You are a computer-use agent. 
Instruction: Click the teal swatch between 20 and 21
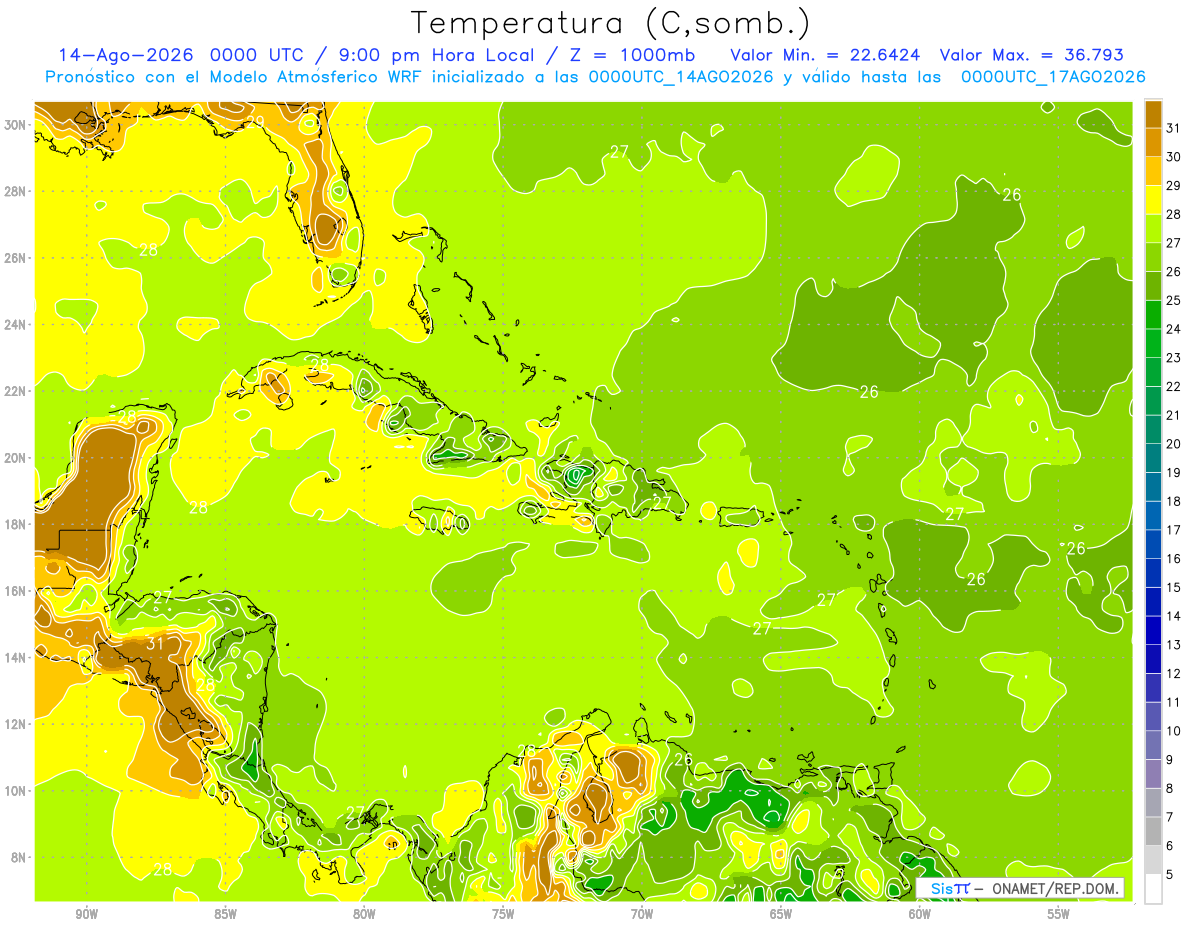click(1153, 429)
